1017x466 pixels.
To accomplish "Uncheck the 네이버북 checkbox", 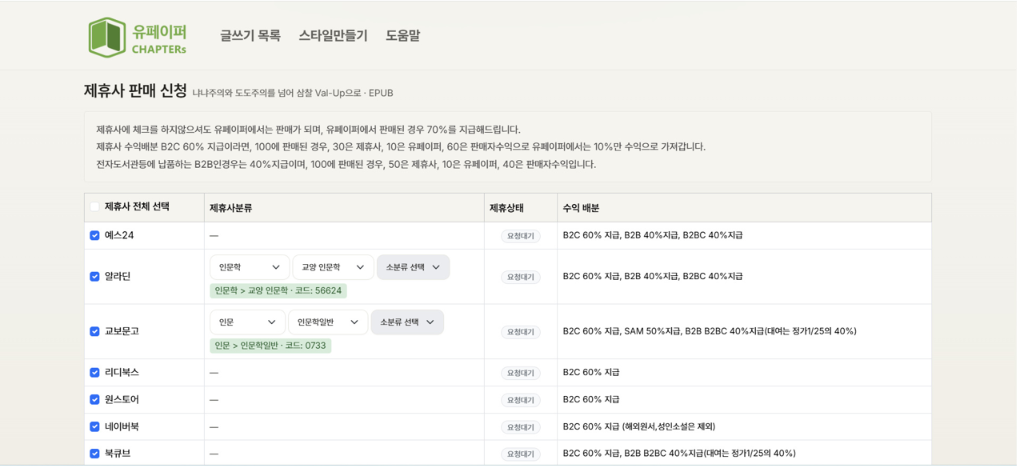I will (95, 426).
